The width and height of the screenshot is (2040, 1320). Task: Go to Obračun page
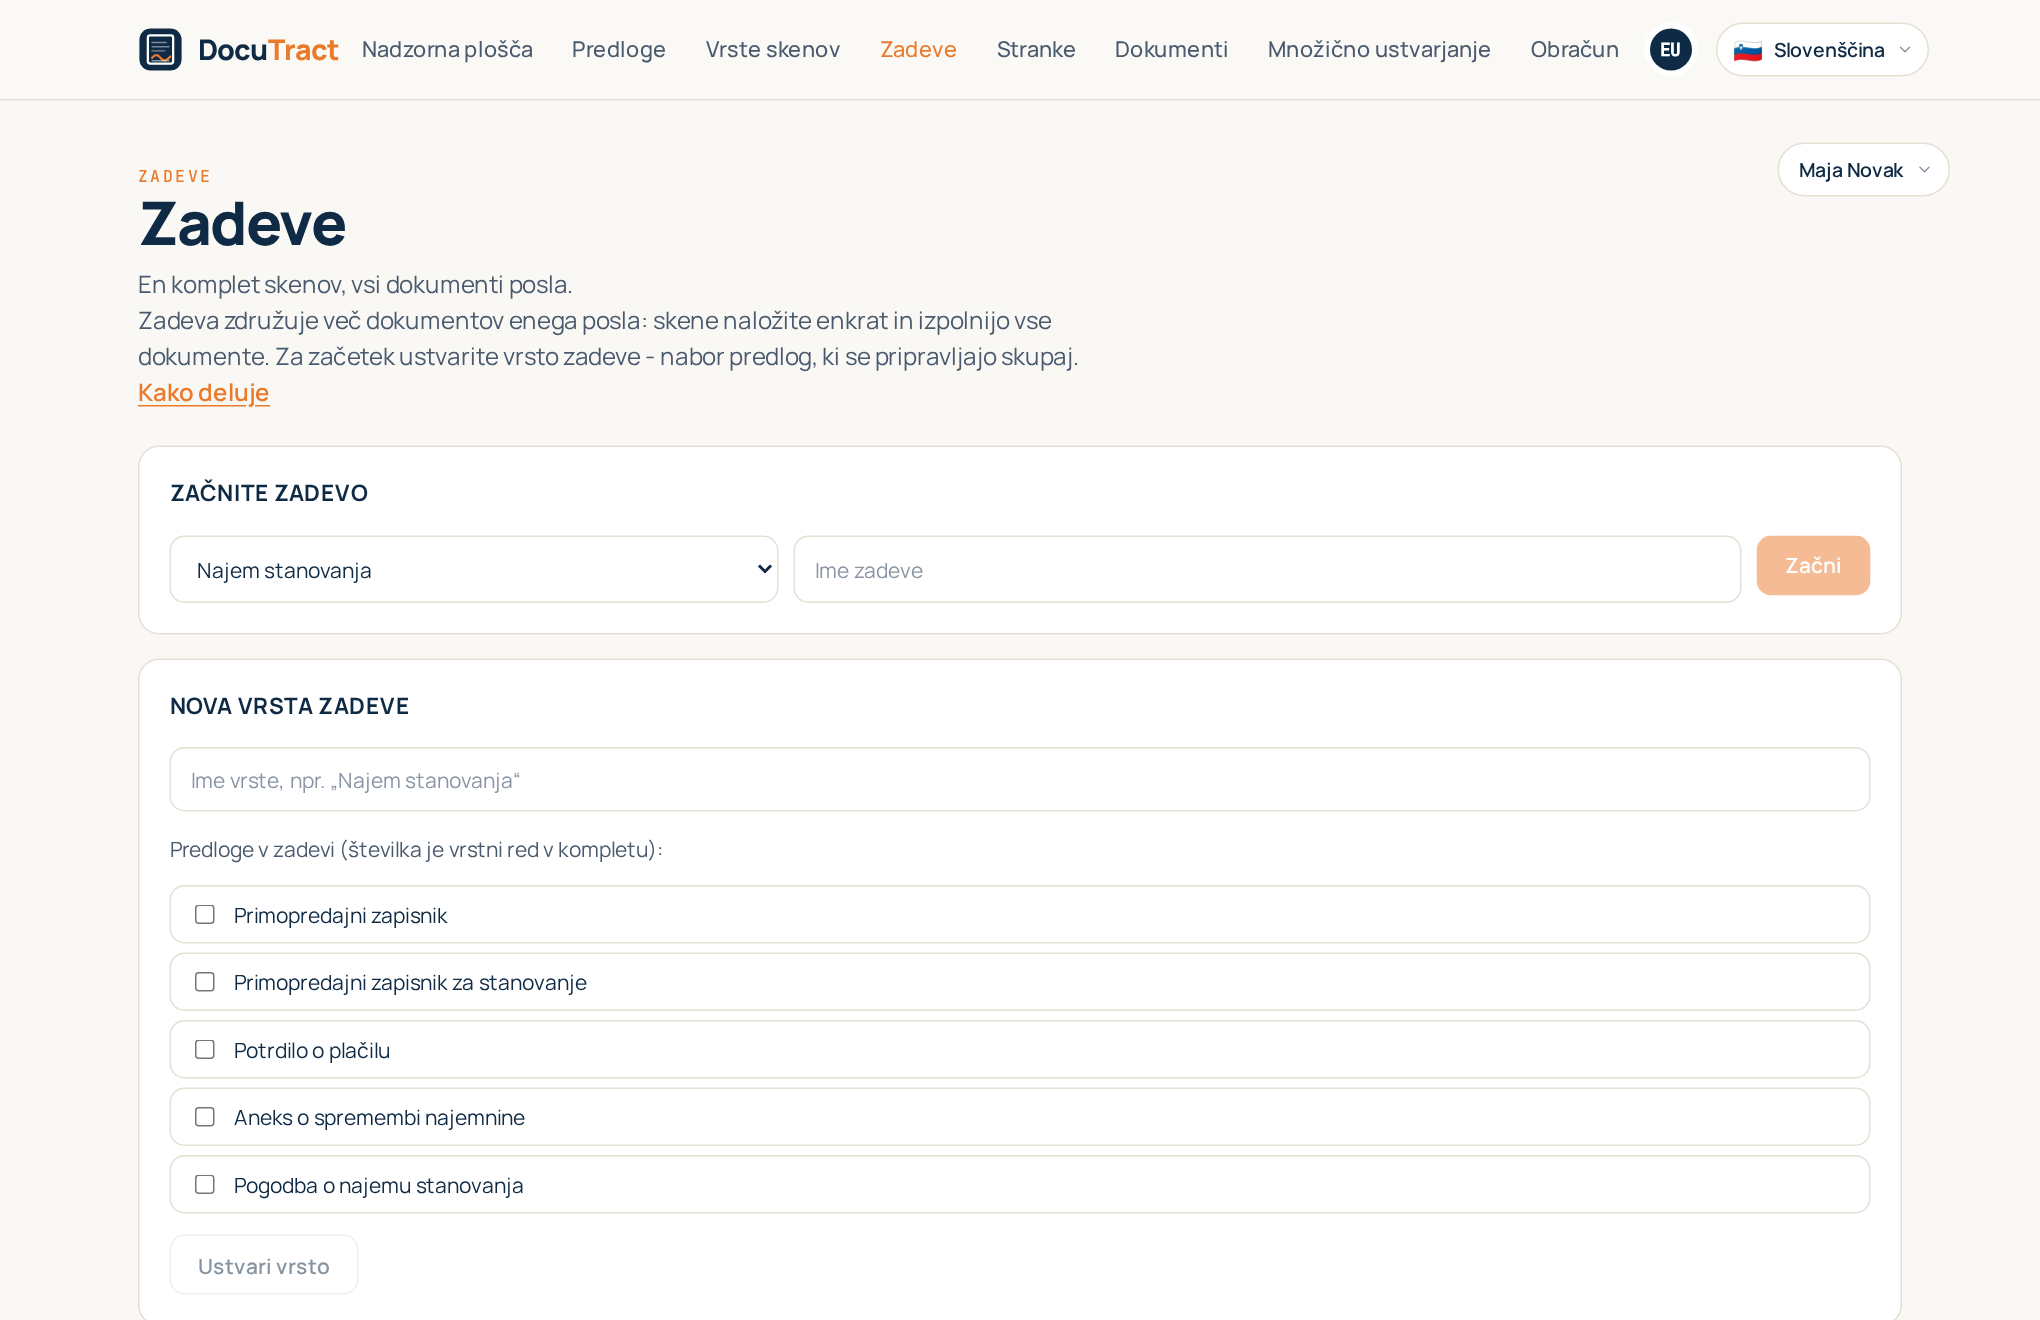point(1573,49)
